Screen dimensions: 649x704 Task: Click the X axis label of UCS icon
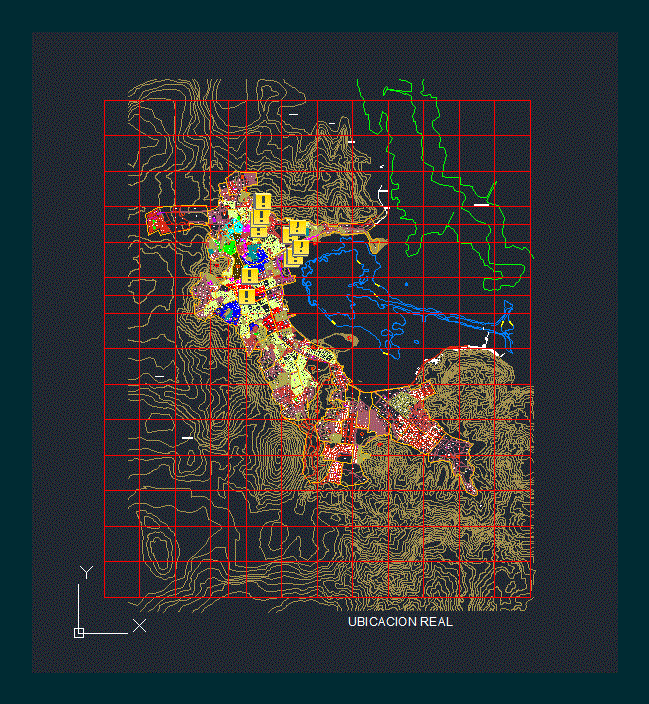pyautogui.click(x=139, y=625)
